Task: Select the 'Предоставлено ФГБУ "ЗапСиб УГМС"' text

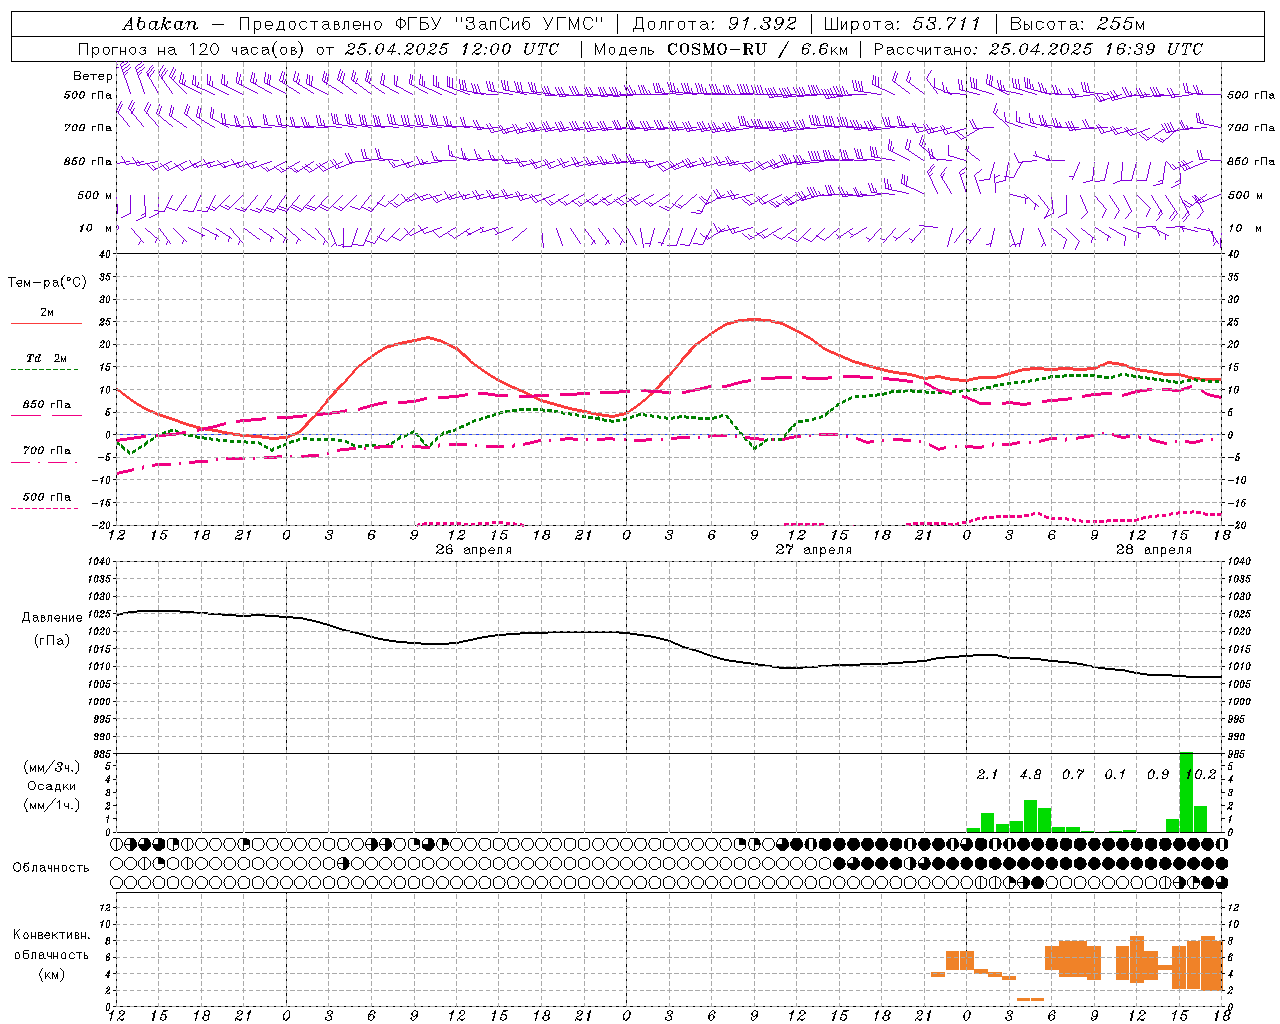Action: tap(421, 24)
